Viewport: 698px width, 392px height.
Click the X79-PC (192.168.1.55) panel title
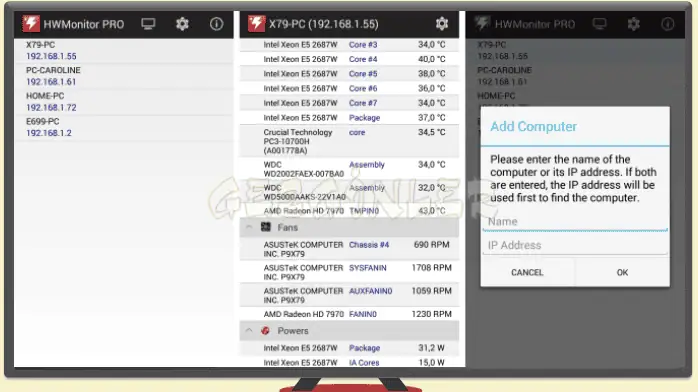324,24
